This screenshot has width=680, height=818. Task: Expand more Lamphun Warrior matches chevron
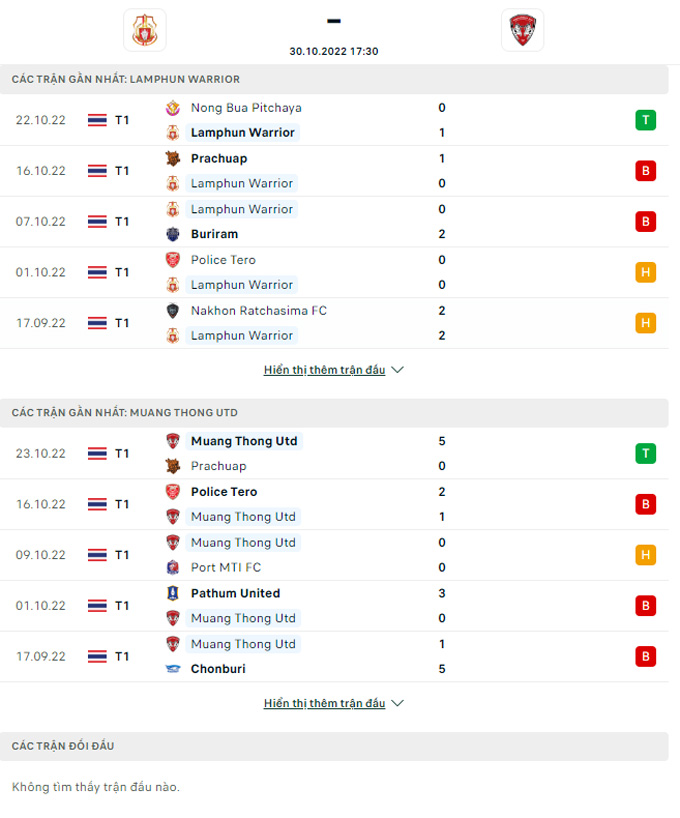tap(398, 370)
